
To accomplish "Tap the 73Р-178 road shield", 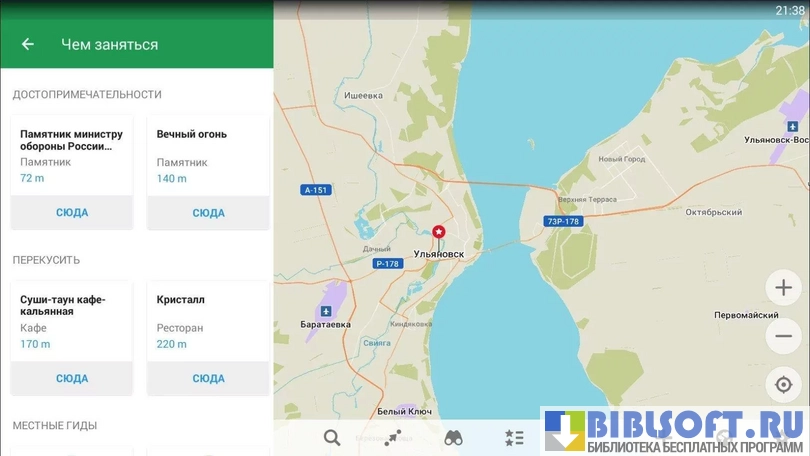I will point(562,221).
